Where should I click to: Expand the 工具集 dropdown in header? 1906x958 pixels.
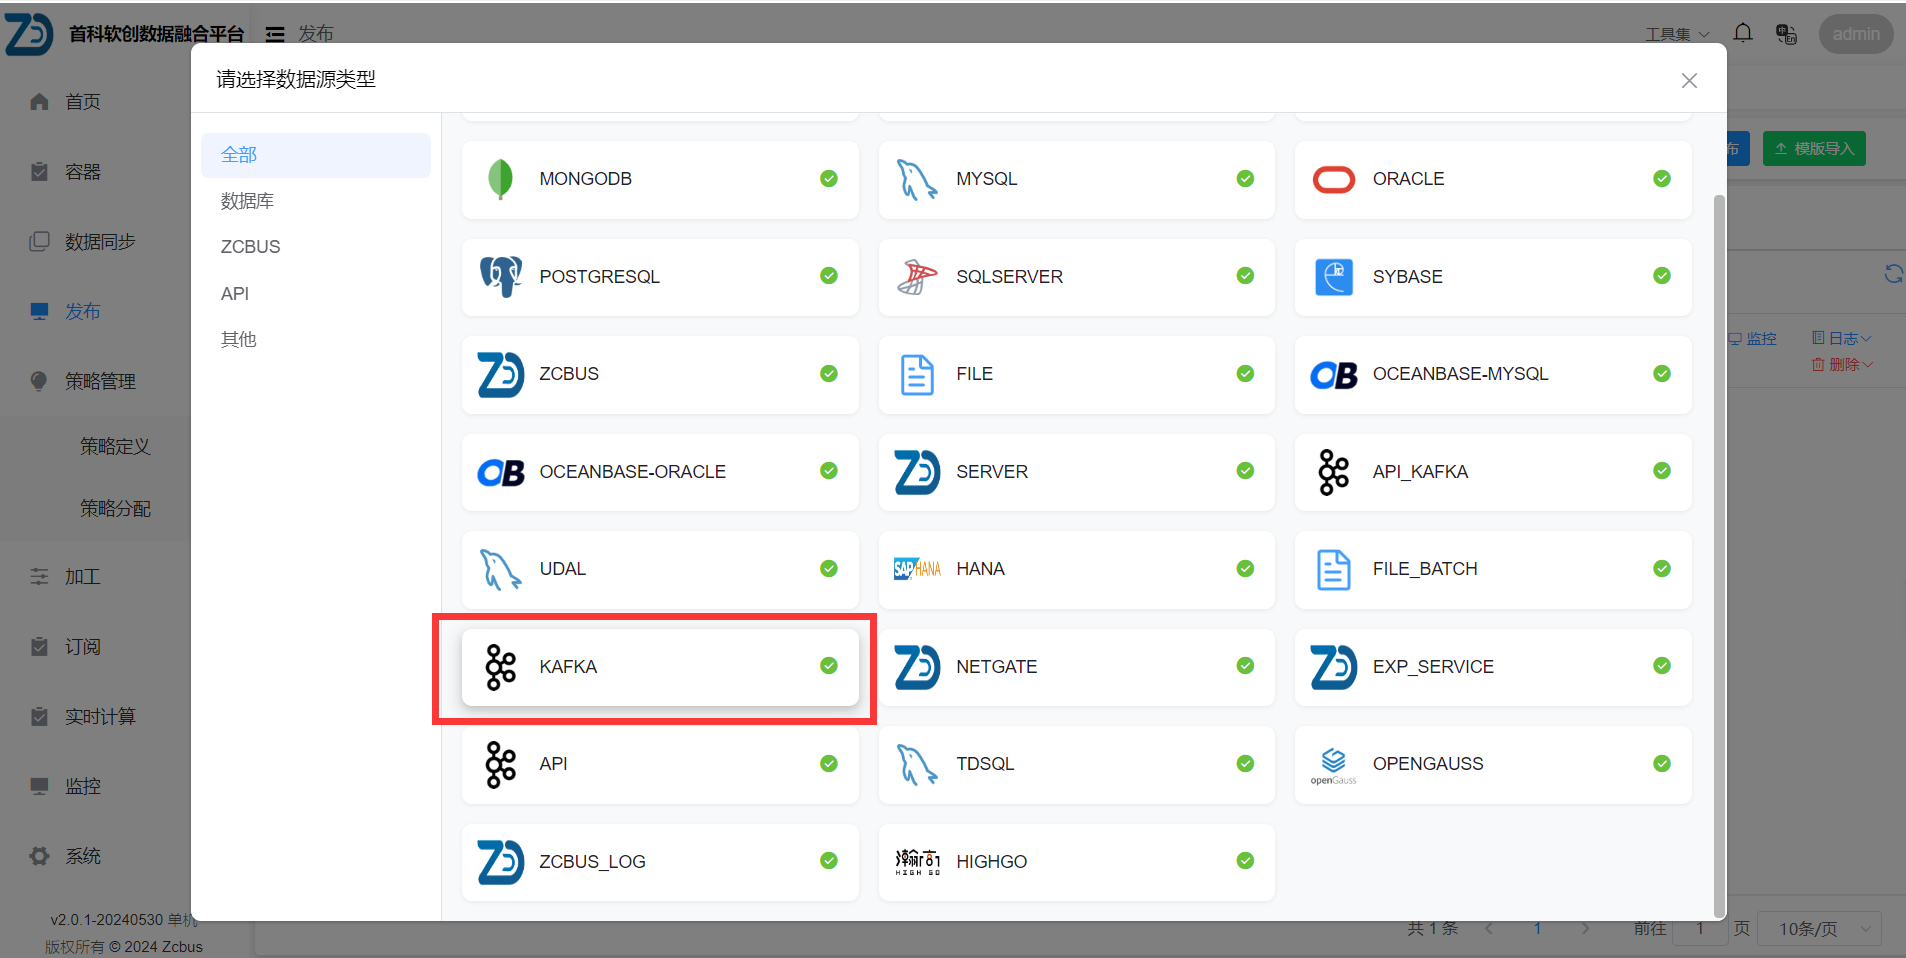[1677, 35]
